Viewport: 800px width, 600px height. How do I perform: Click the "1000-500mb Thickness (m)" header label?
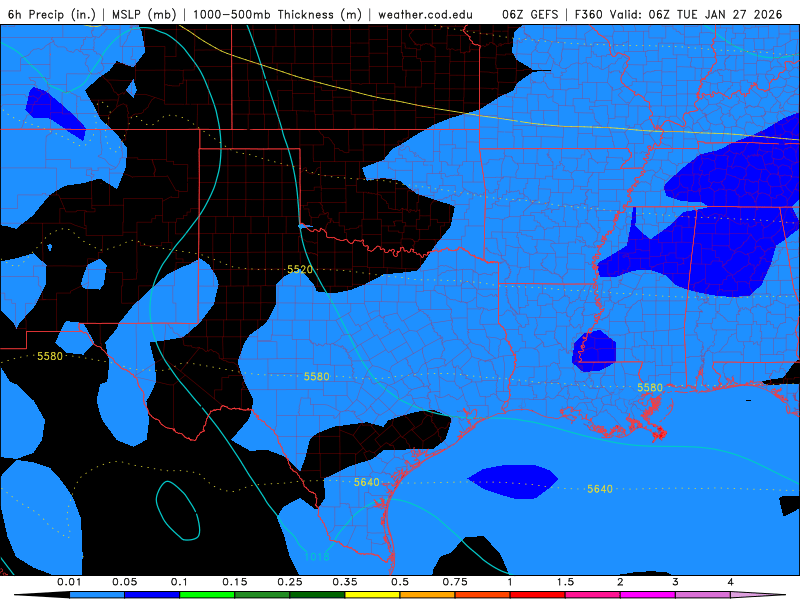point(277,14)
